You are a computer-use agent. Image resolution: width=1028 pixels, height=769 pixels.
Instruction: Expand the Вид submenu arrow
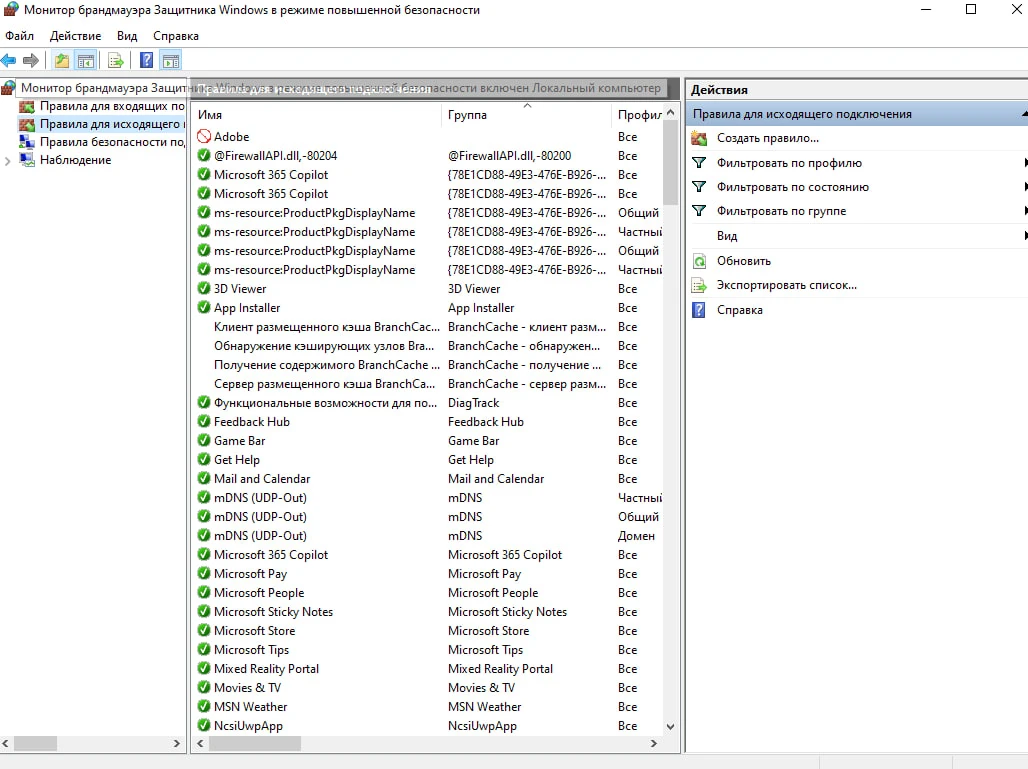(1025, 235)
